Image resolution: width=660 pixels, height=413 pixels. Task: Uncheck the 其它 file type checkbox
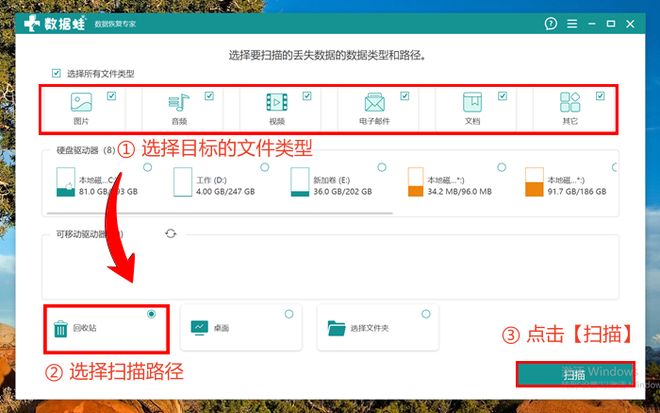[600, 96]
